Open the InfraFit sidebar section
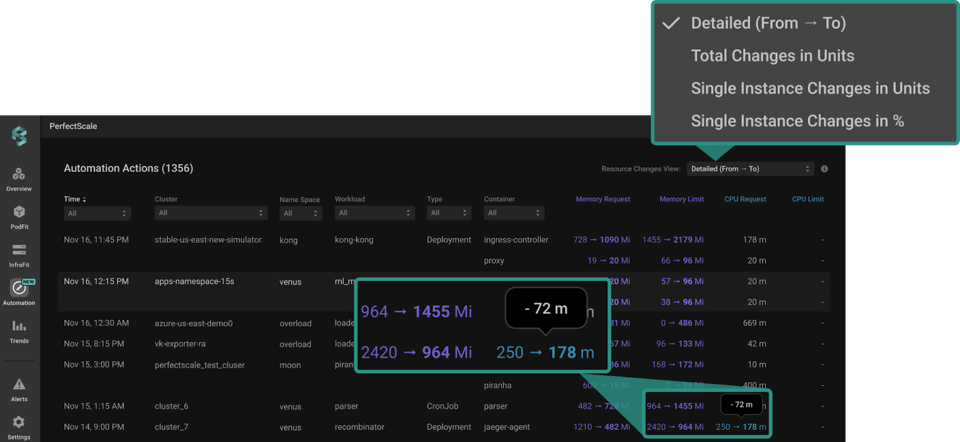Viewport: 960px width, 442px height. click(19, 256)
